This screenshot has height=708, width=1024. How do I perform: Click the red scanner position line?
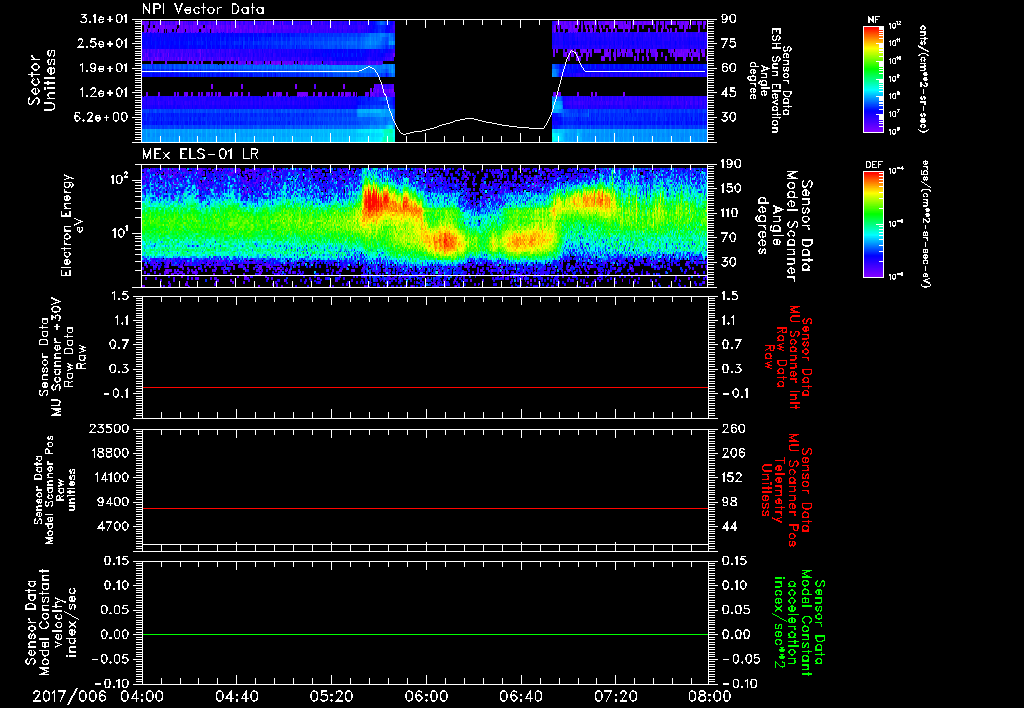[x=425, y=509]
